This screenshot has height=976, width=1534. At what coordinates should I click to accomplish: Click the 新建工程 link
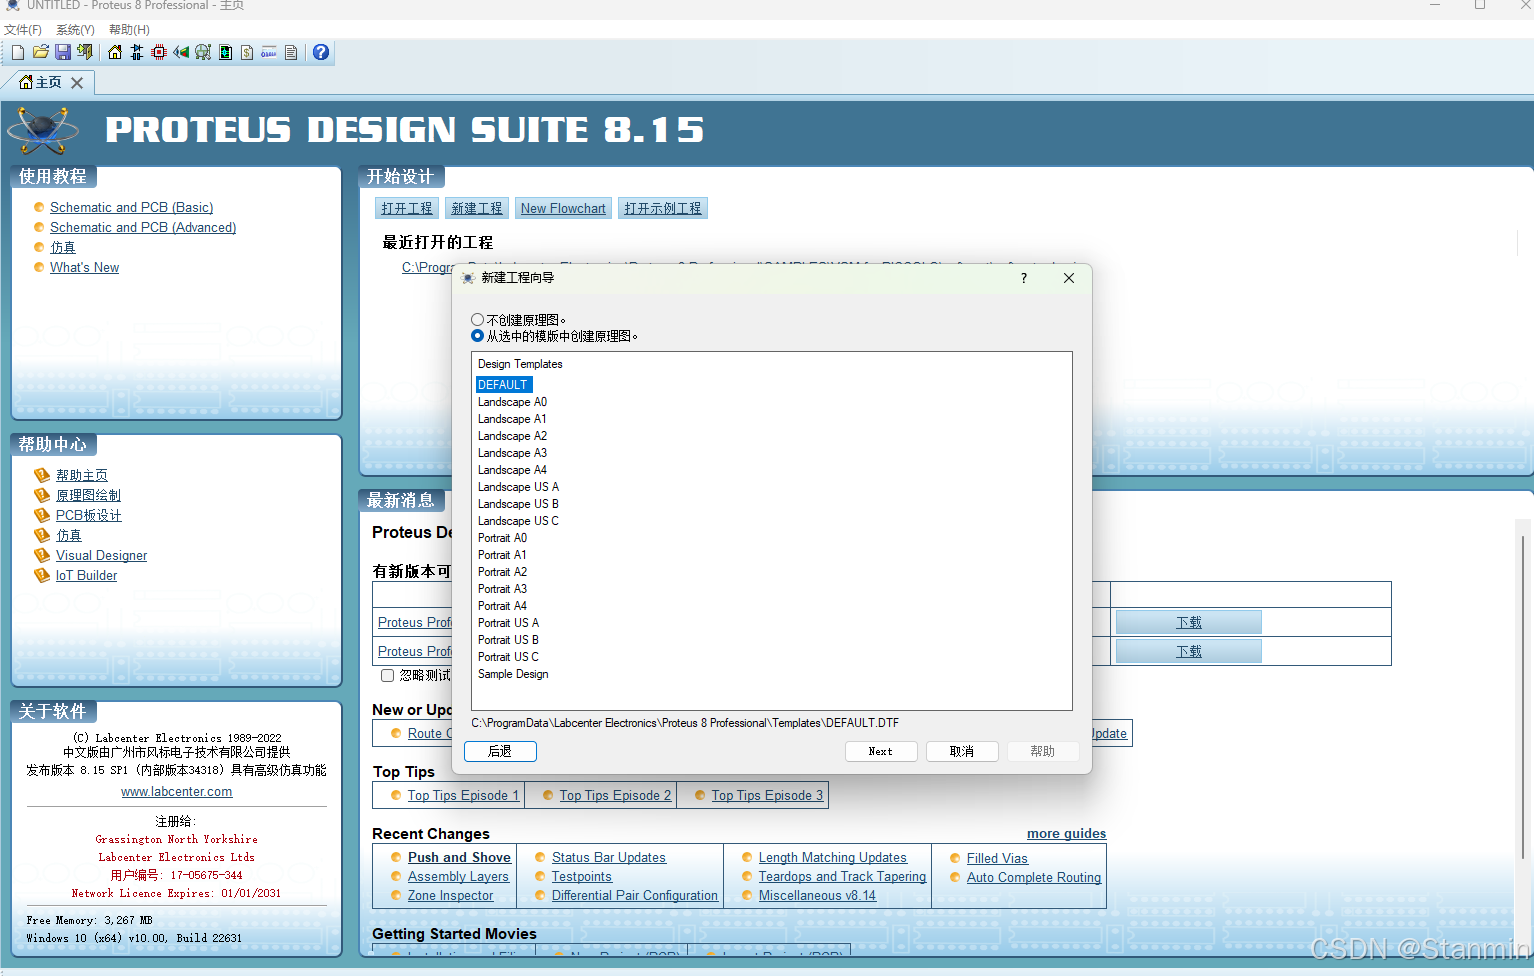(477, 208)
